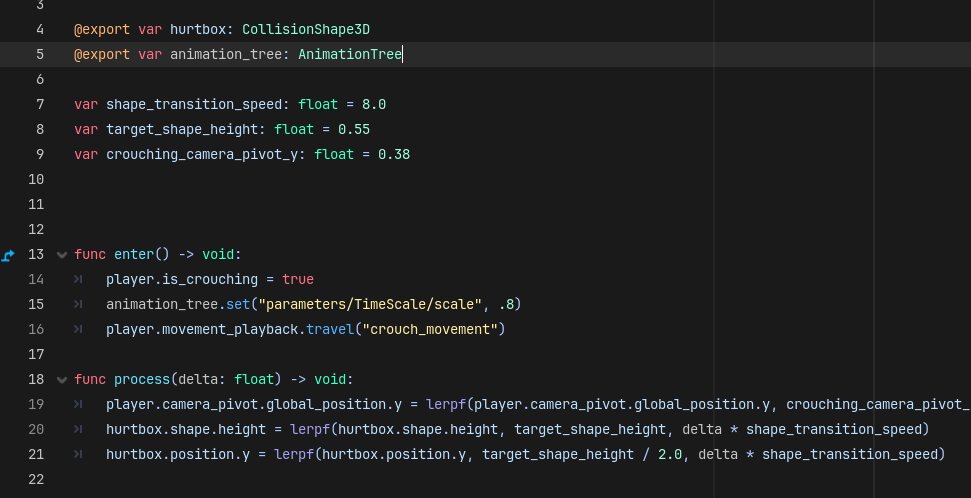Click is_crouching on line 14
The image size is (971, 498).
click(210, 280)
